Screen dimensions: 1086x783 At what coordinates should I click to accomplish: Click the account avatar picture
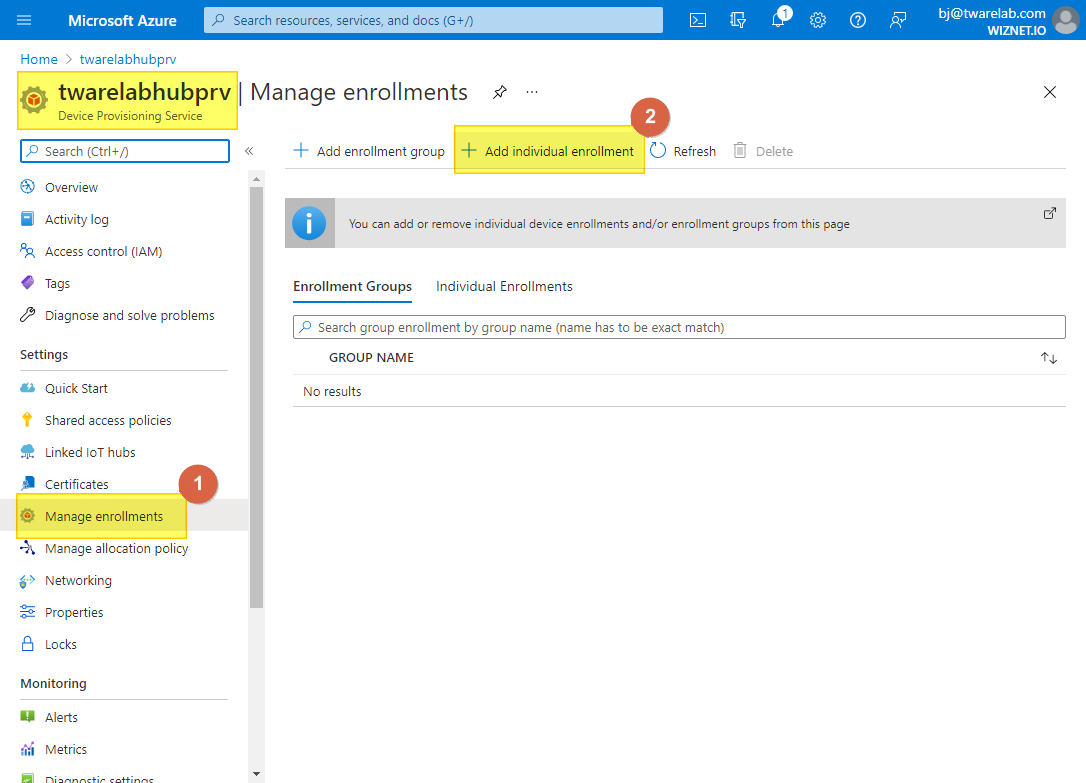click(x=1066, y=20)
